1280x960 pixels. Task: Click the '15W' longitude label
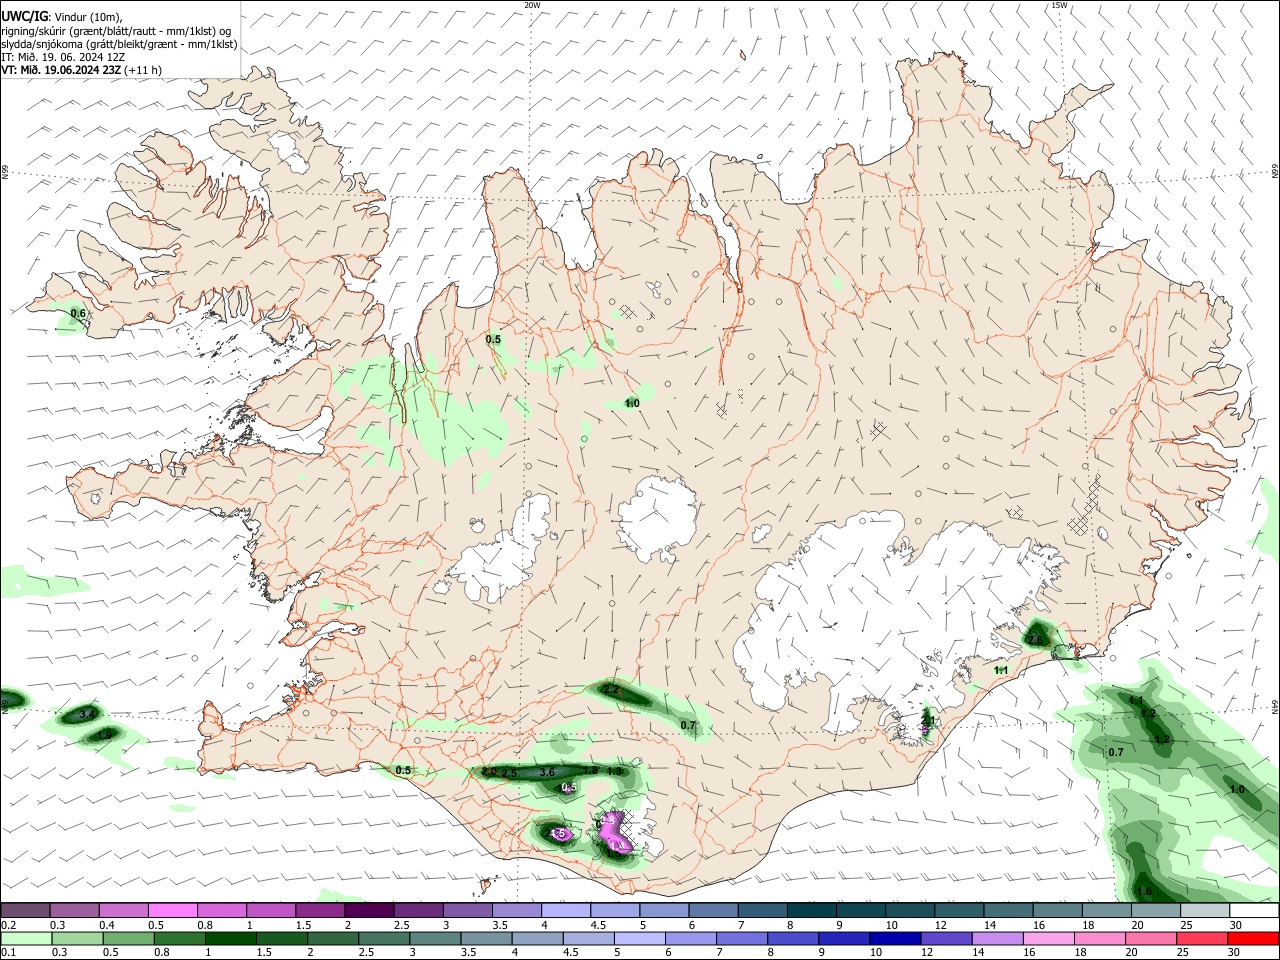tap(1059, 5)
